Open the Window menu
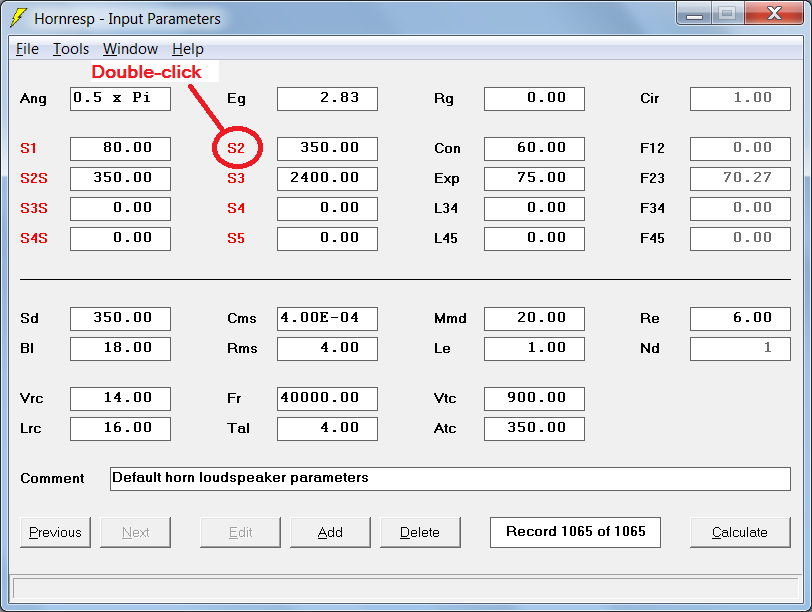 tap(130, 49)
